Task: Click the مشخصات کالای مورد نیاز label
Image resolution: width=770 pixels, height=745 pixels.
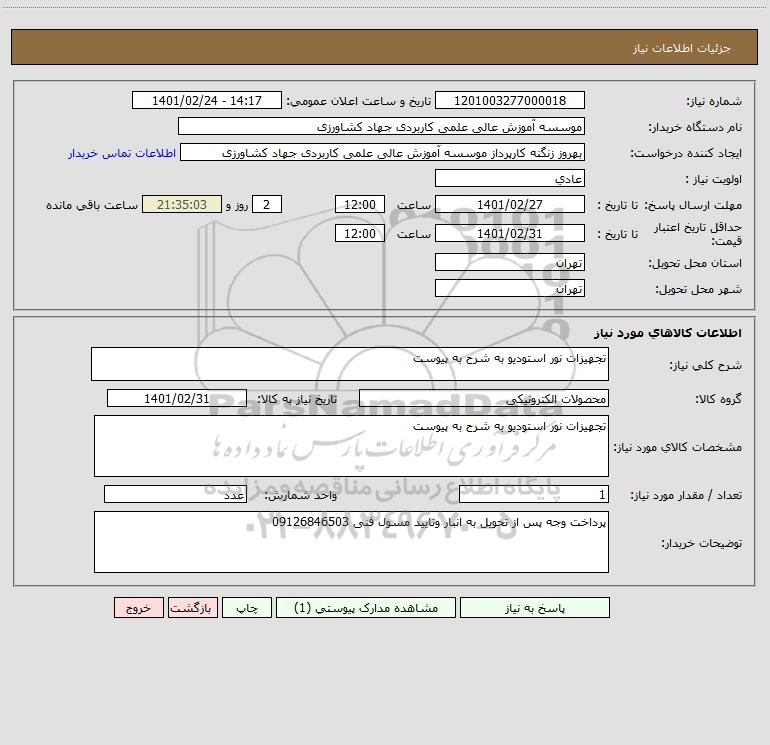Action: (x=678, y=447)
